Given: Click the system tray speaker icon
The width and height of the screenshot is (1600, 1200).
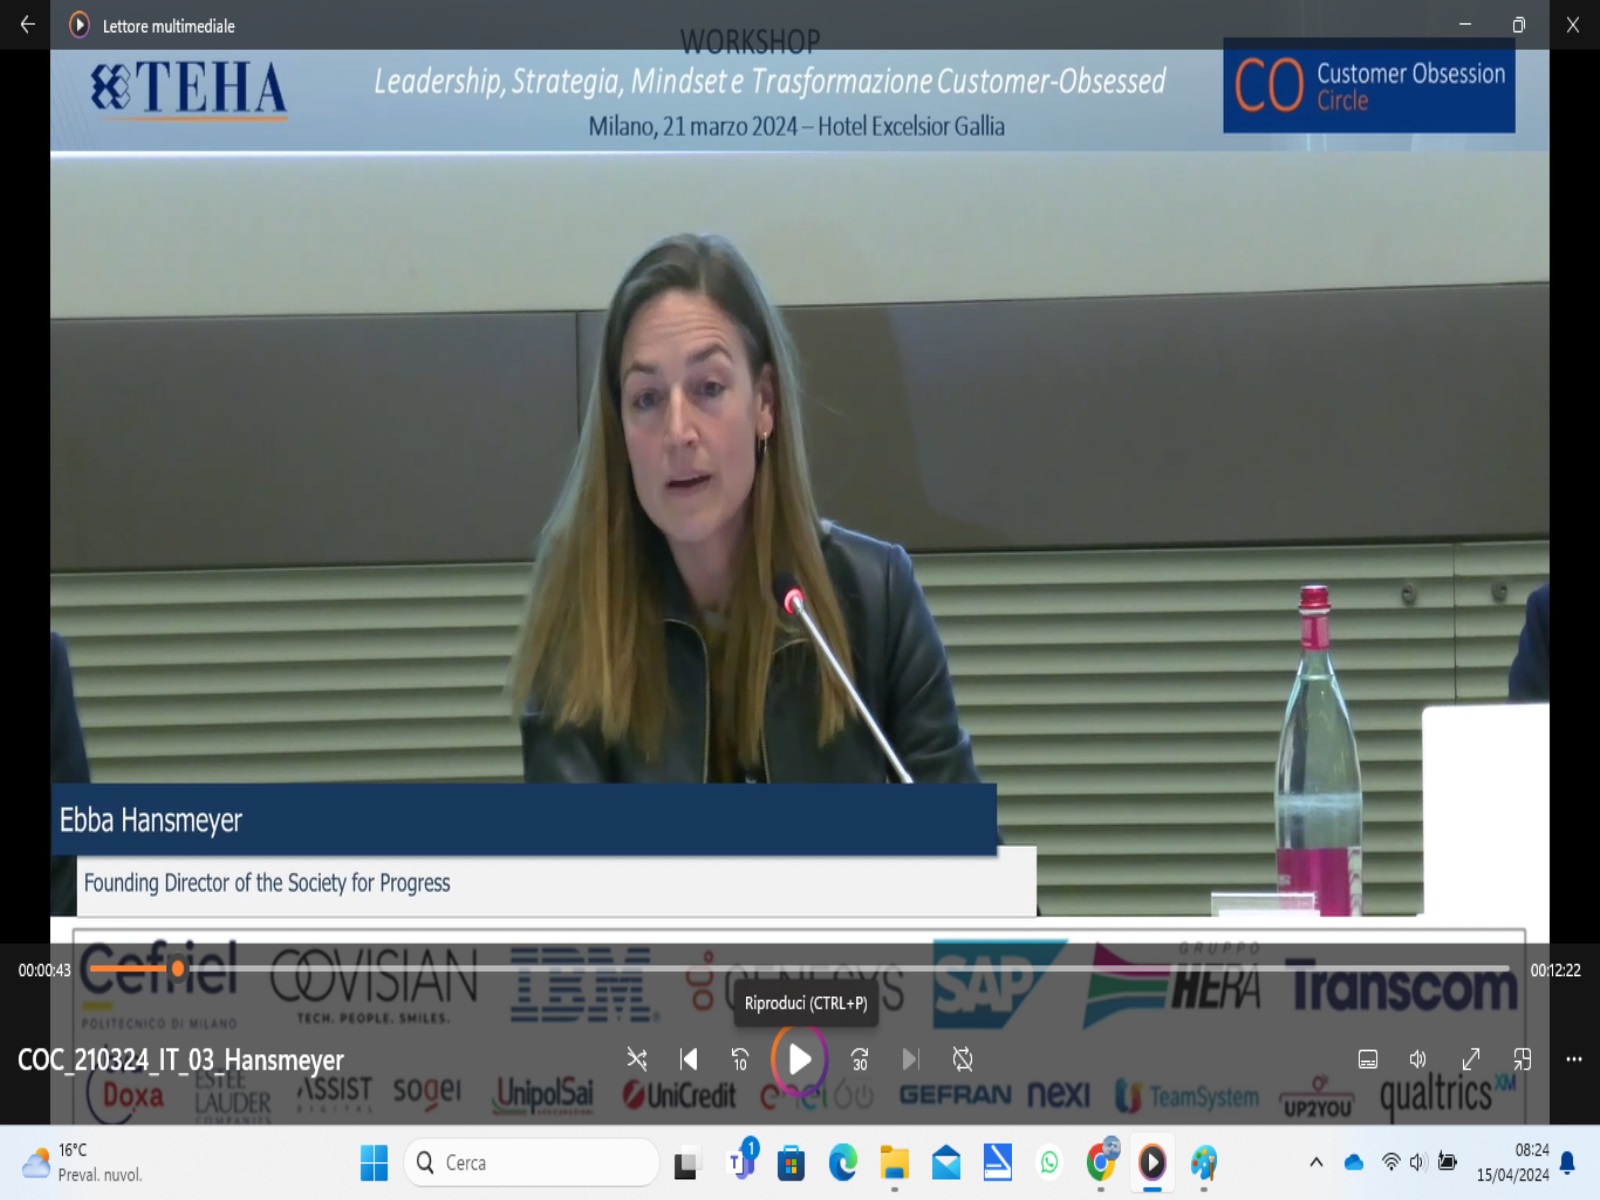Looking at the screenshot, I should 1418,1162.
